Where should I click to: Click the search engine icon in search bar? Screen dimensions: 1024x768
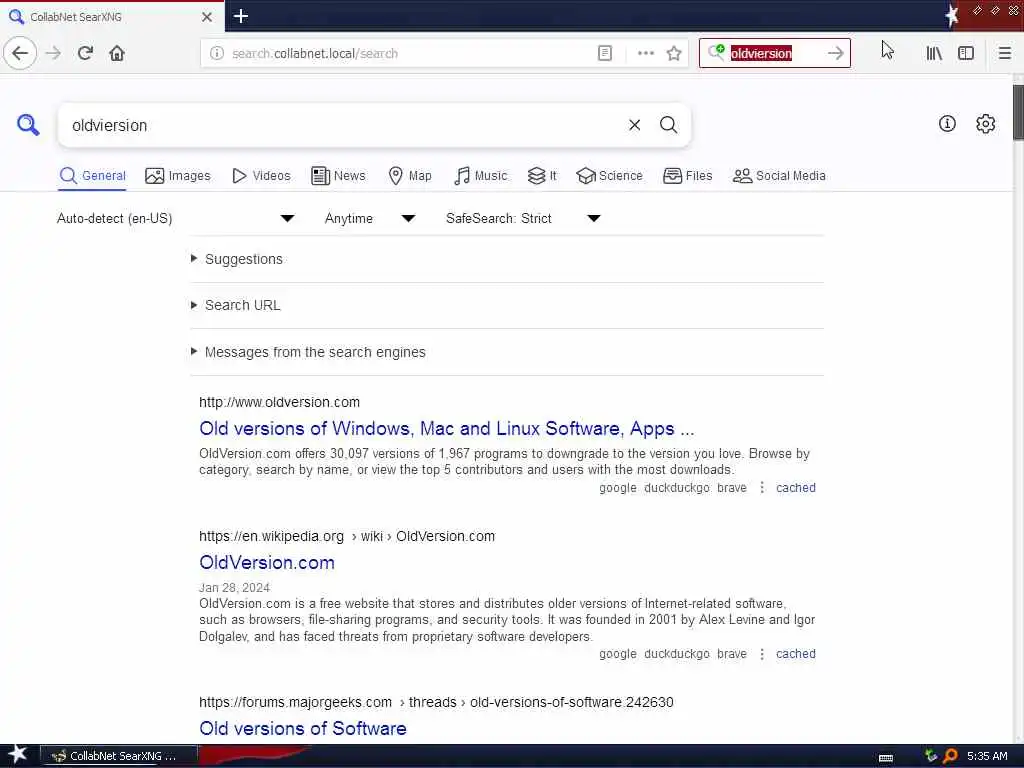click(716, 52)
